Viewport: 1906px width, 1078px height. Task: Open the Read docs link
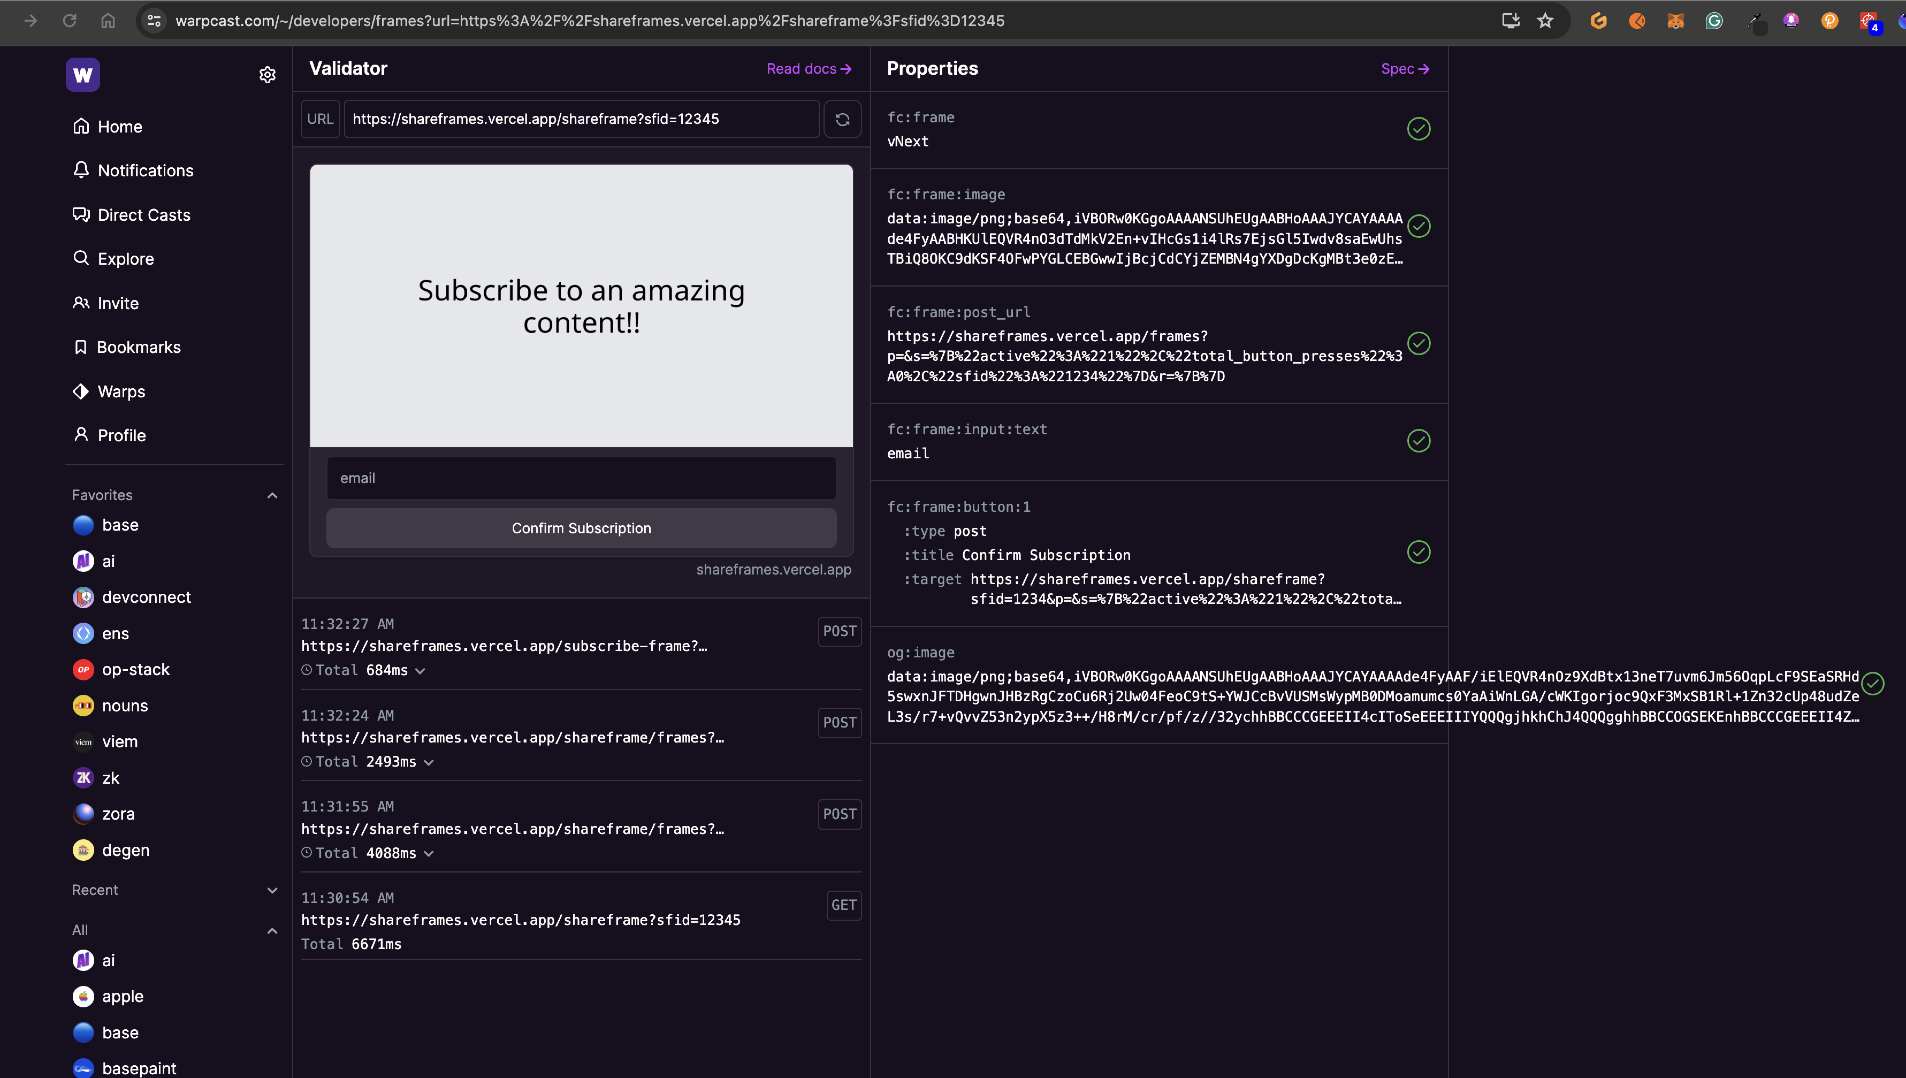808,69
